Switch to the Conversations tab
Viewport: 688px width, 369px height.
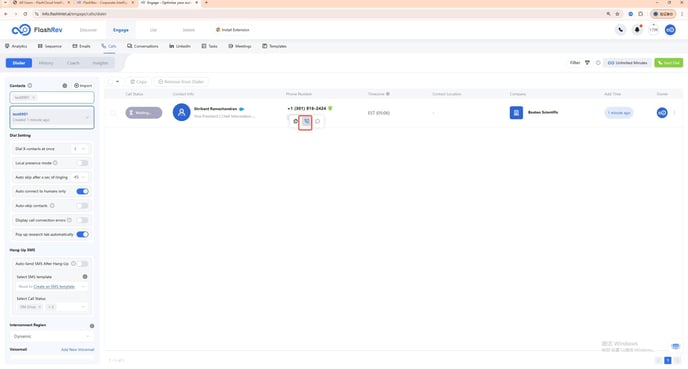pos(143,46)
